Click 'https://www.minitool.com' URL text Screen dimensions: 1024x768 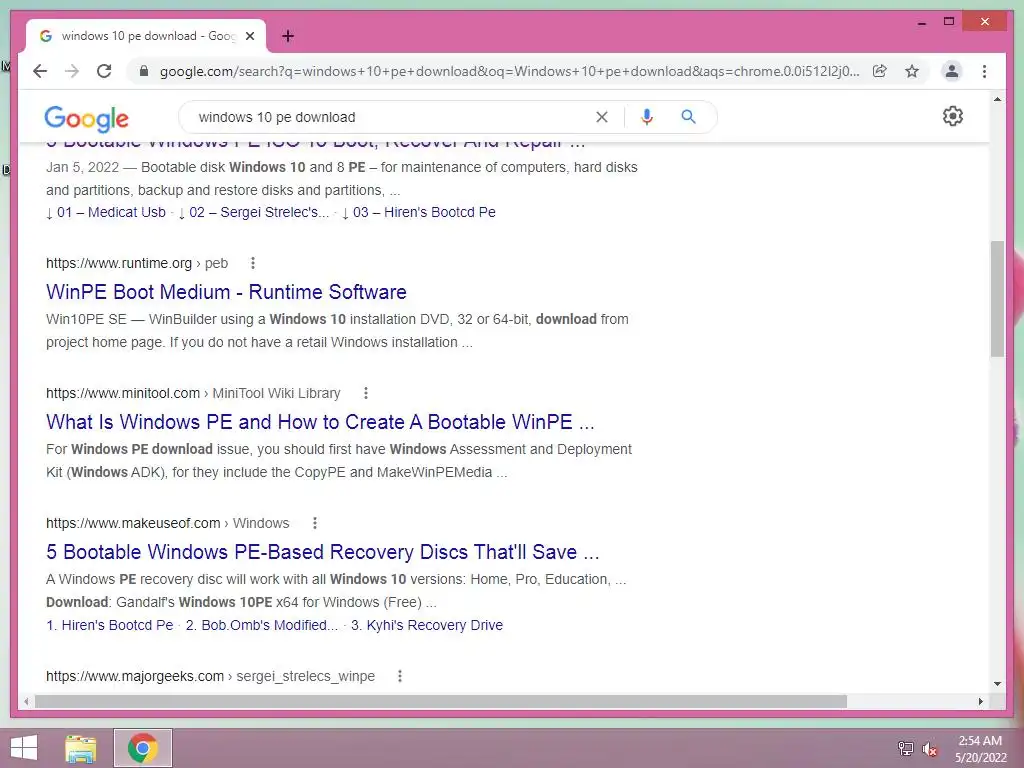tap(123, 393)
